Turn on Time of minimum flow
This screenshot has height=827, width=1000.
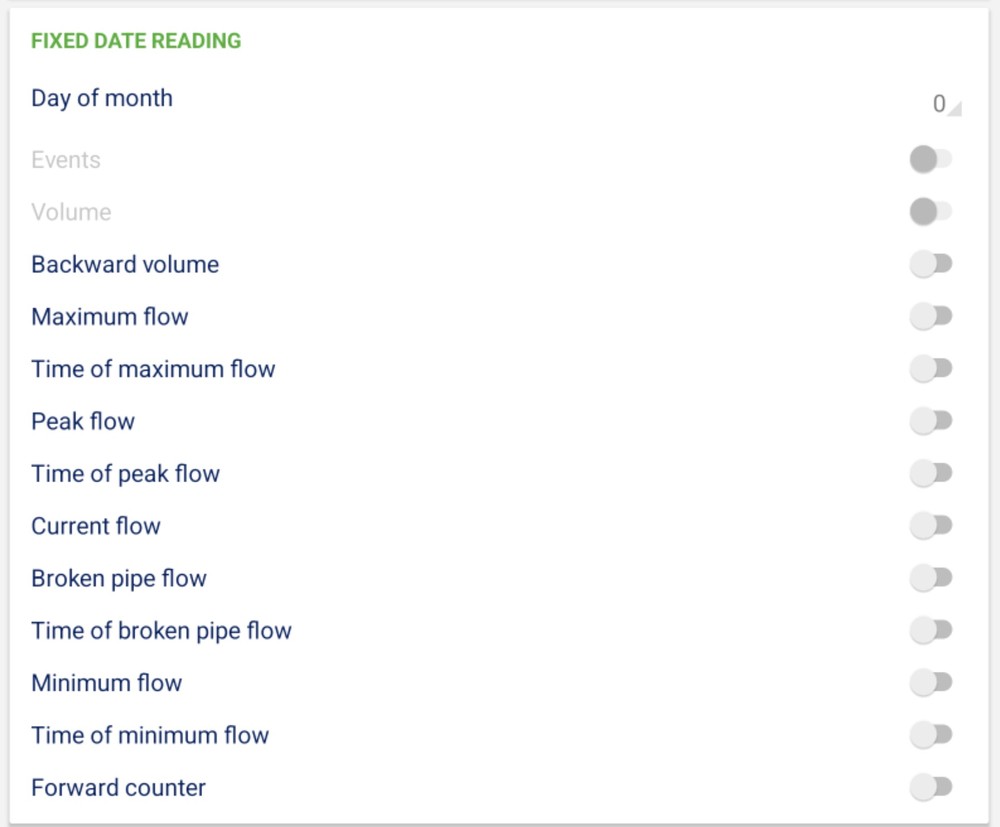click(x=931, y=735)
